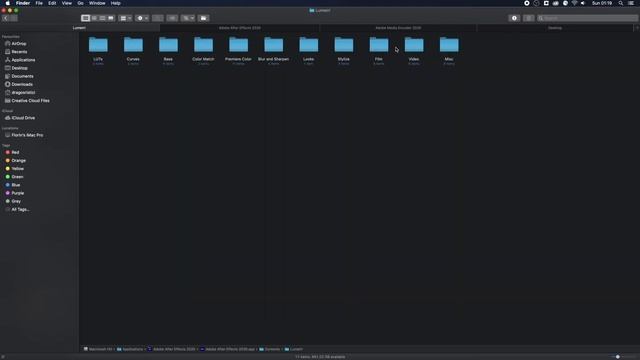Click the Get Info toolbar button

514,18
